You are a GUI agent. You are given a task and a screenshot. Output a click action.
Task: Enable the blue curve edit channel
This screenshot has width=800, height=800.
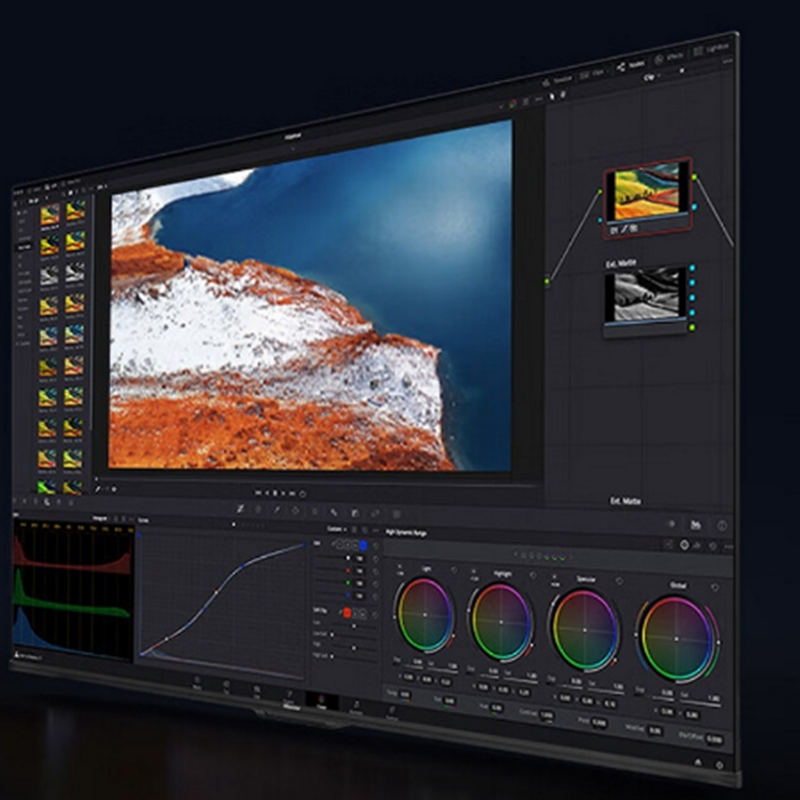363,545
